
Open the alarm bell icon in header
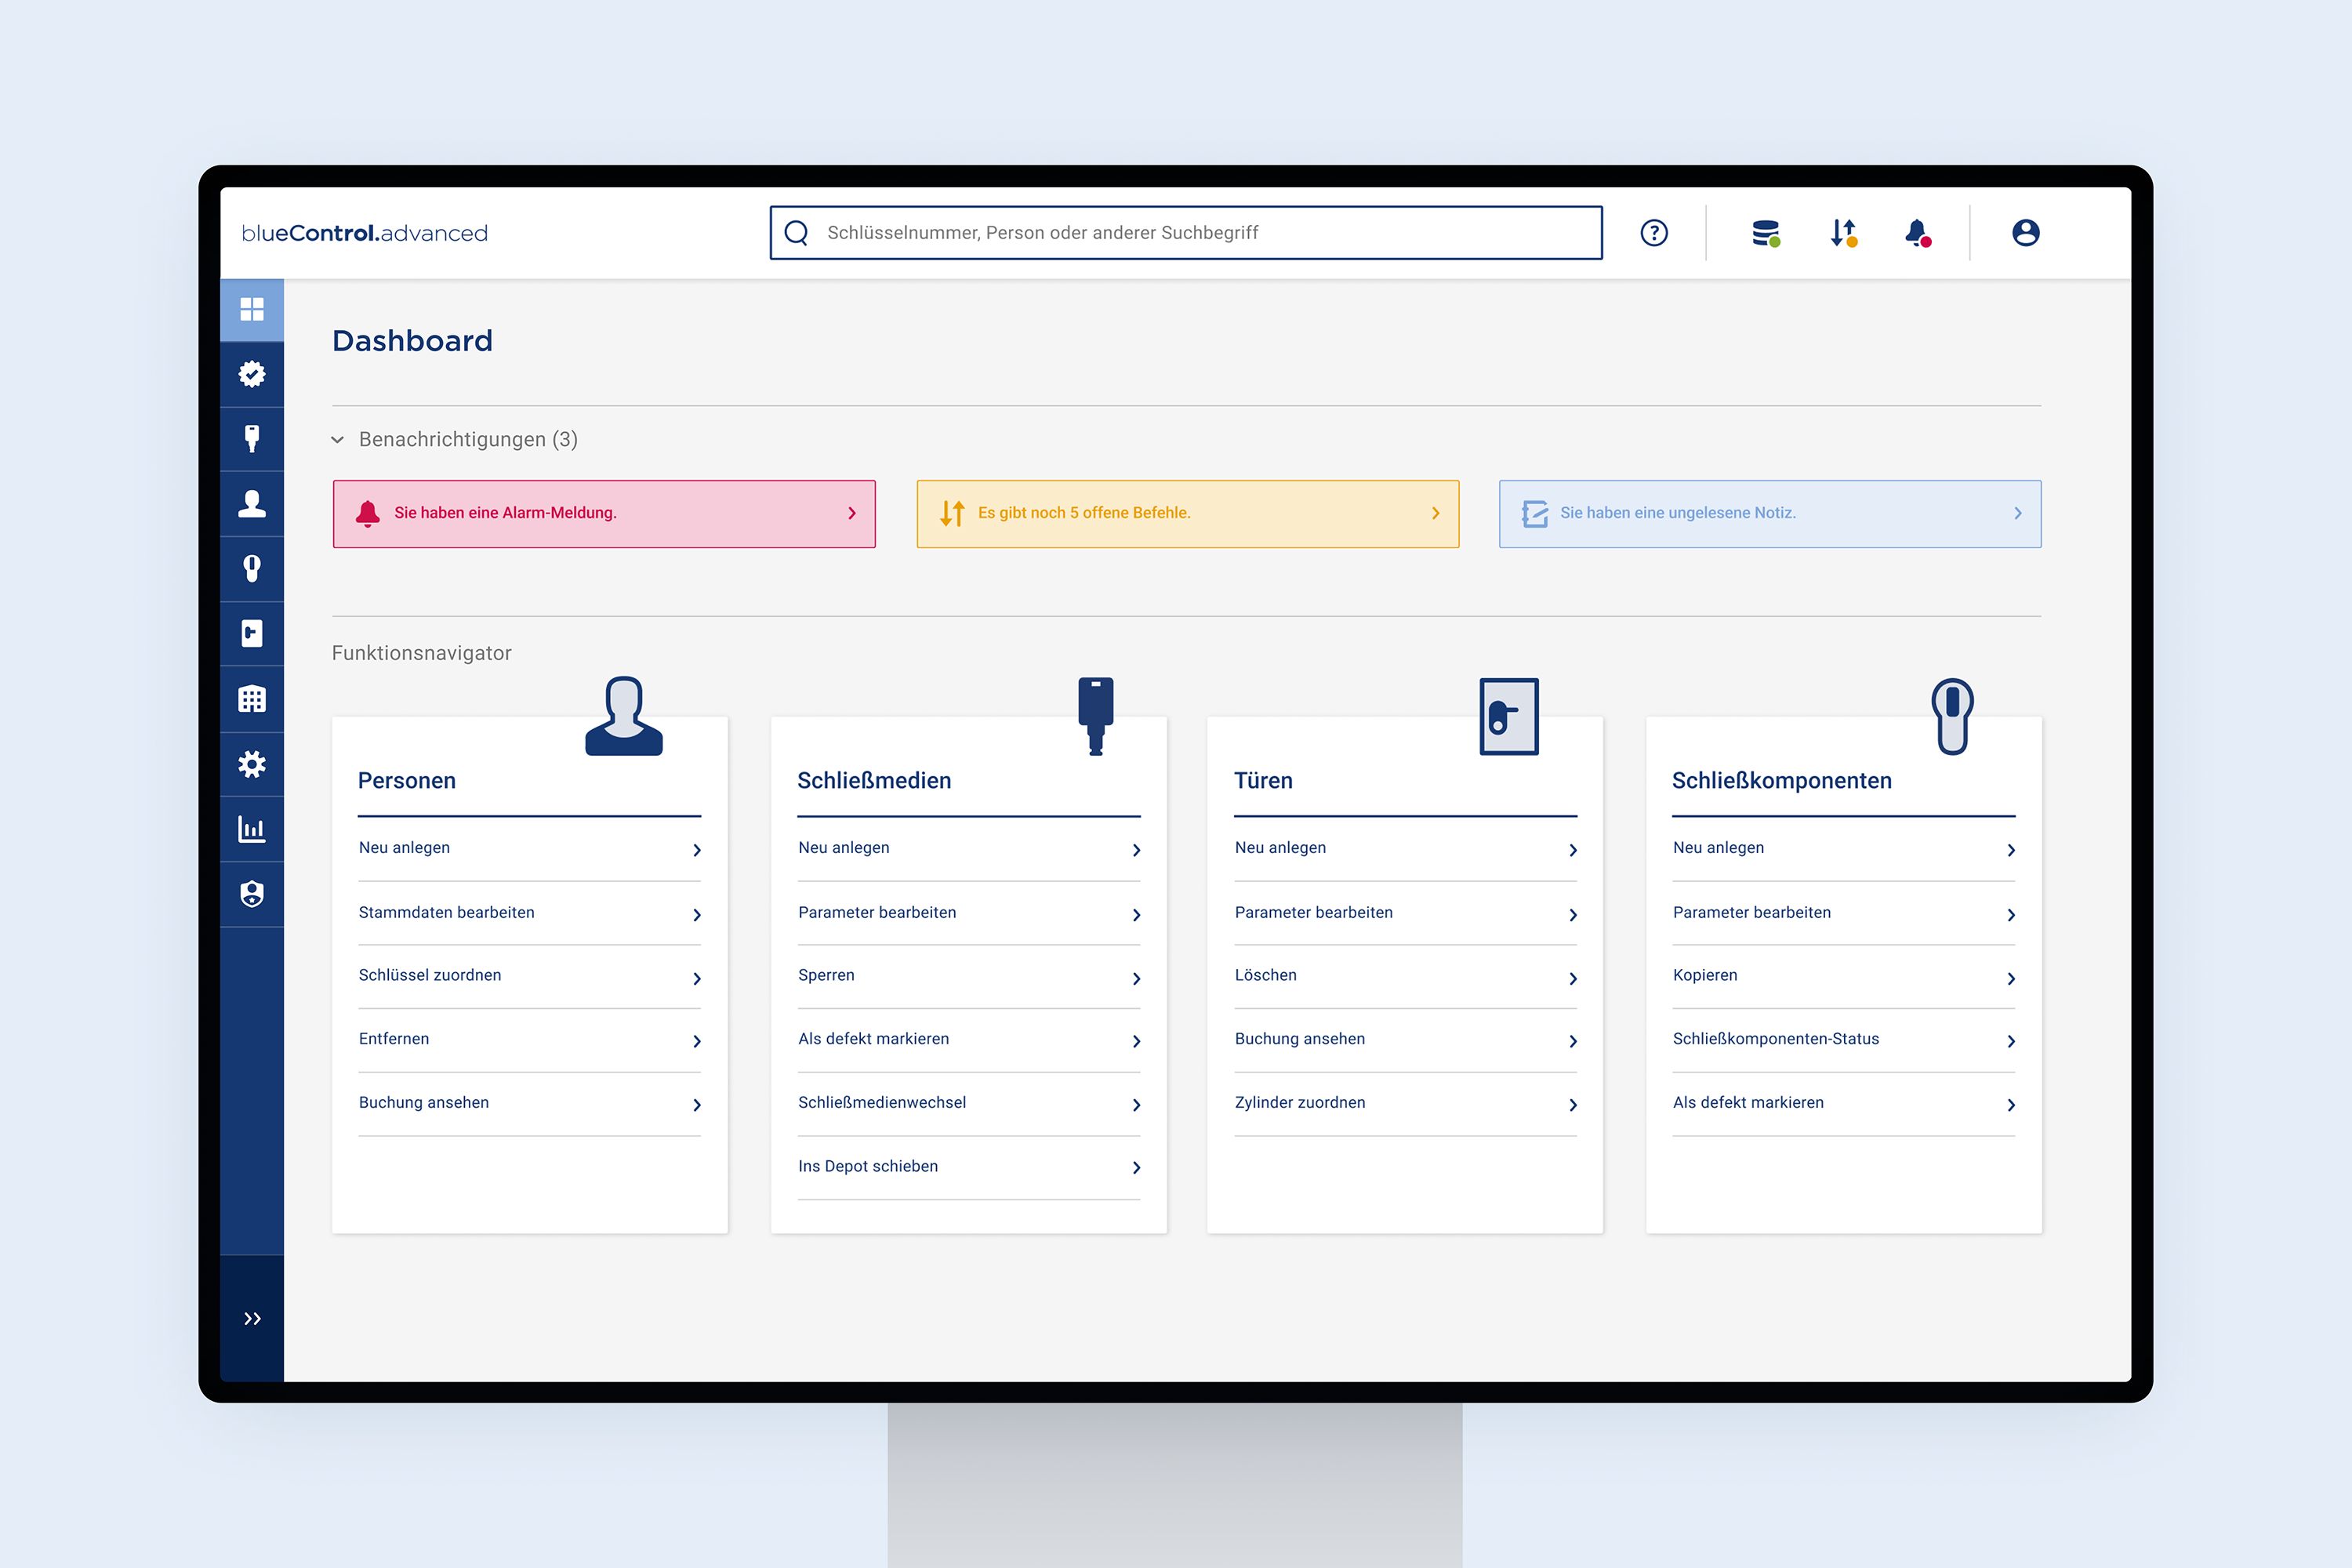tap(1916, 233)
